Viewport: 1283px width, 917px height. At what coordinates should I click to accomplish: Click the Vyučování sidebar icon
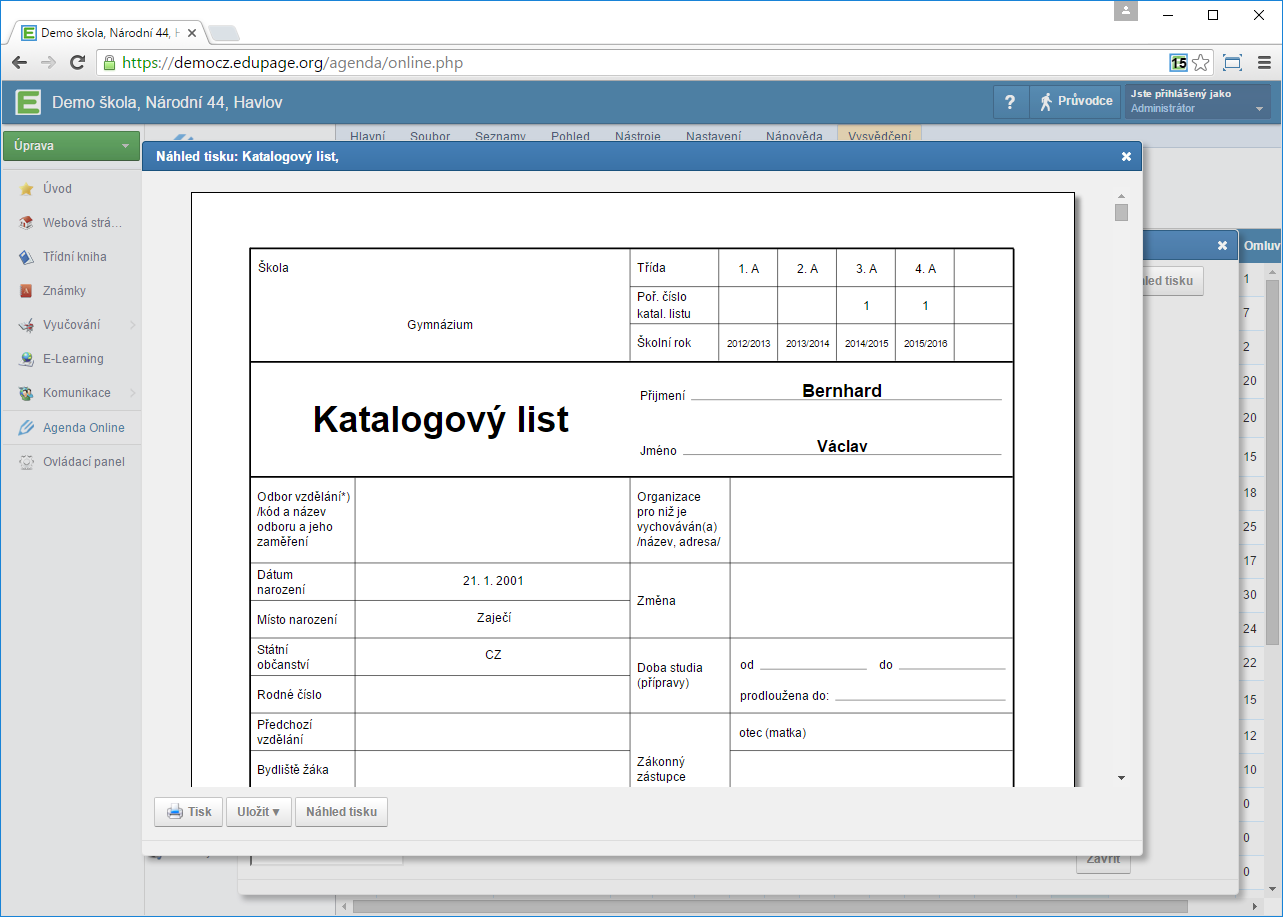coord(27,325)
